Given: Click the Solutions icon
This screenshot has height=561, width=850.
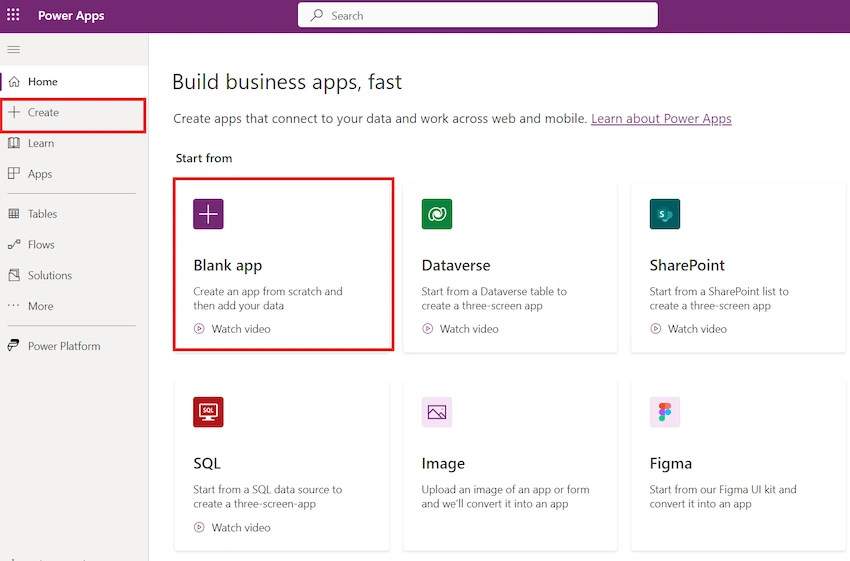Looking at the screenshot, I should point(14,275).
